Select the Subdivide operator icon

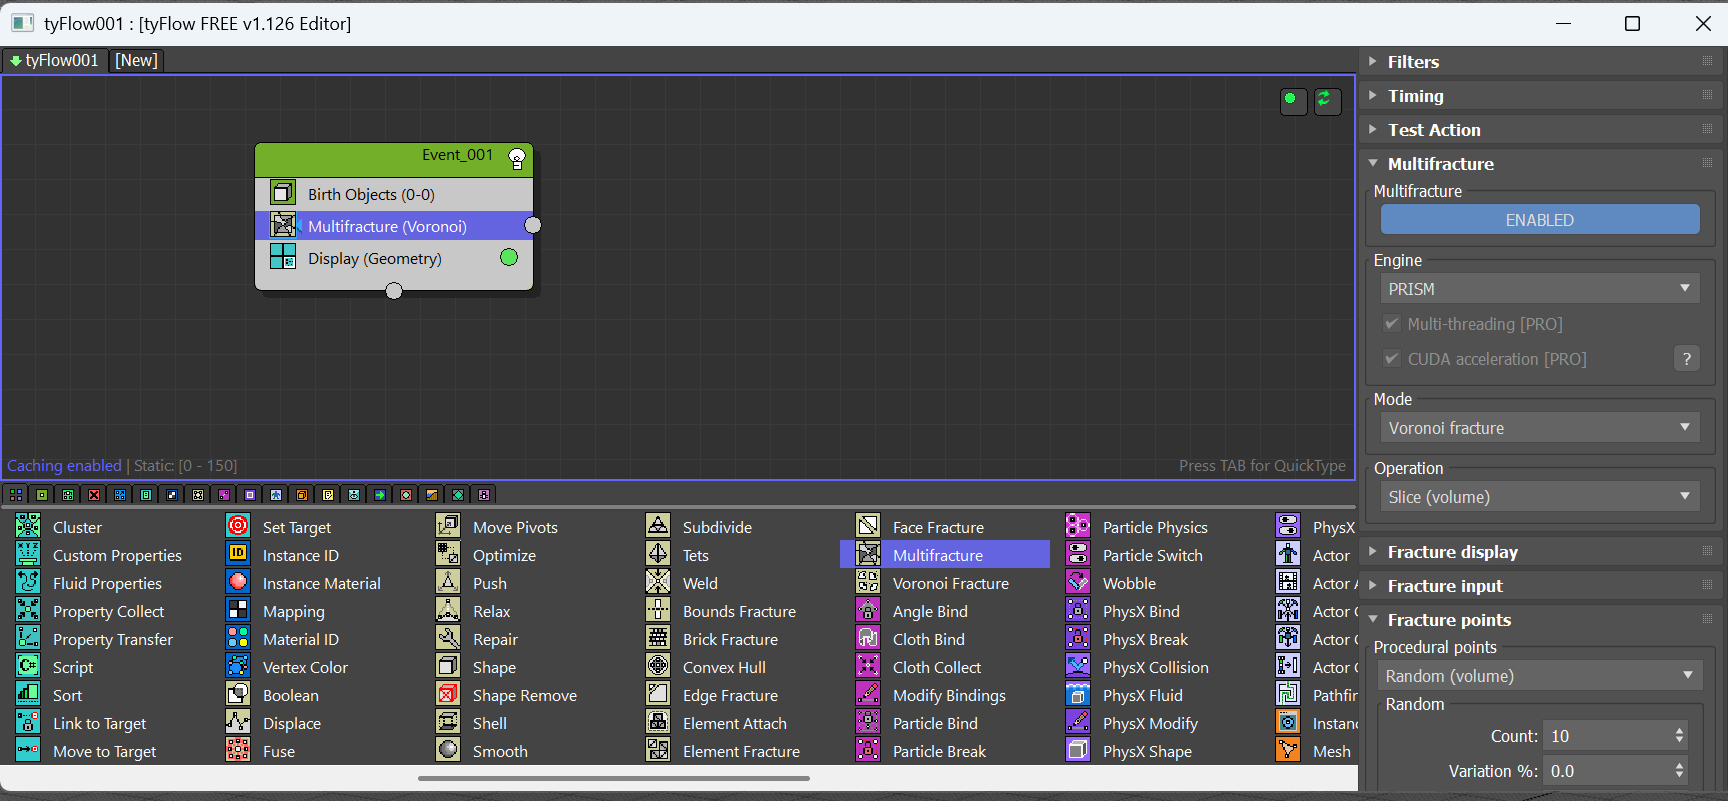tap(658, 526)
